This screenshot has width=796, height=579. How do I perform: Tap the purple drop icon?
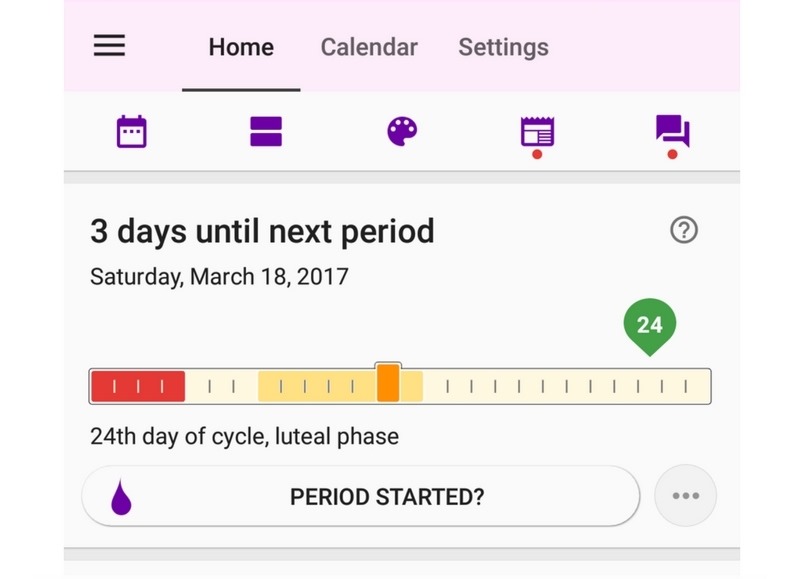pyautogui.click(x=121, y=497)
